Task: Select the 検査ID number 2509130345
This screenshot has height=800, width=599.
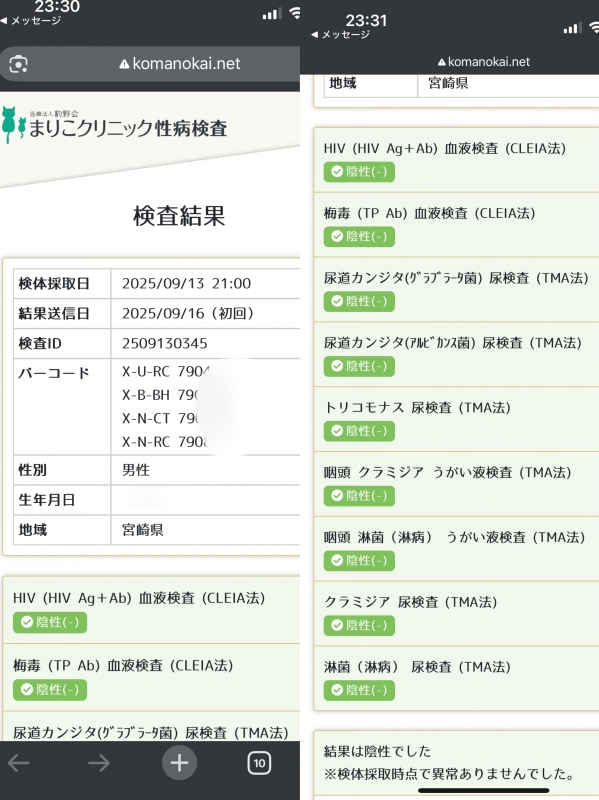Action: (164, 343)
